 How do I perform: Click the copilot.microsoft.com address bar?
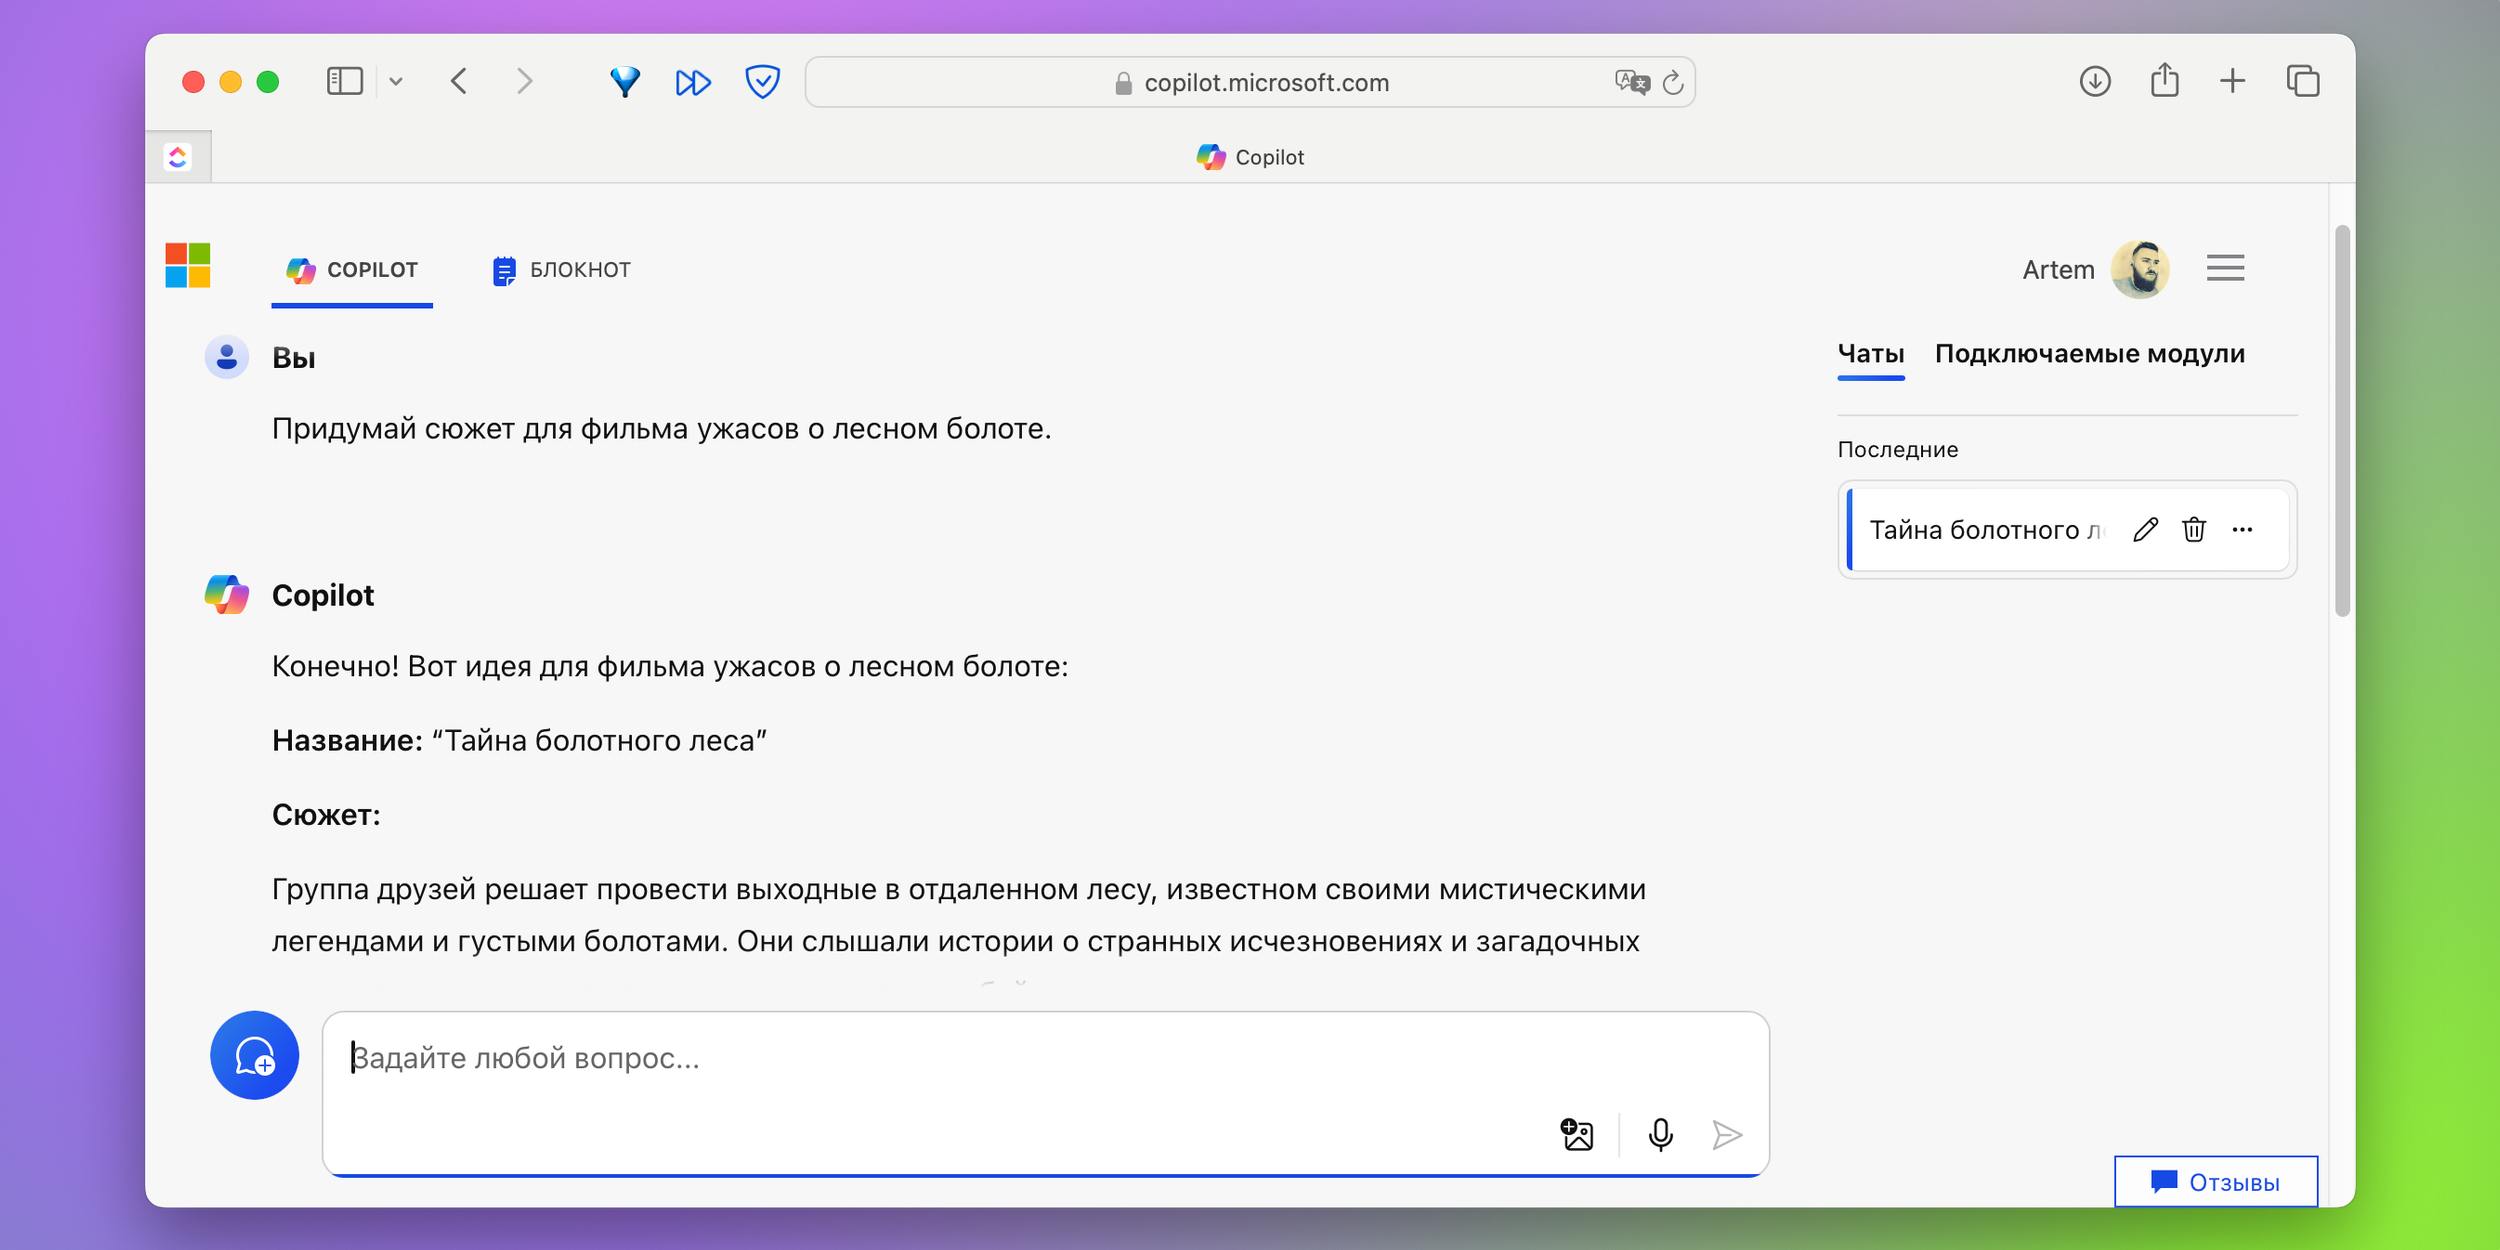[x=1250, y=82]
